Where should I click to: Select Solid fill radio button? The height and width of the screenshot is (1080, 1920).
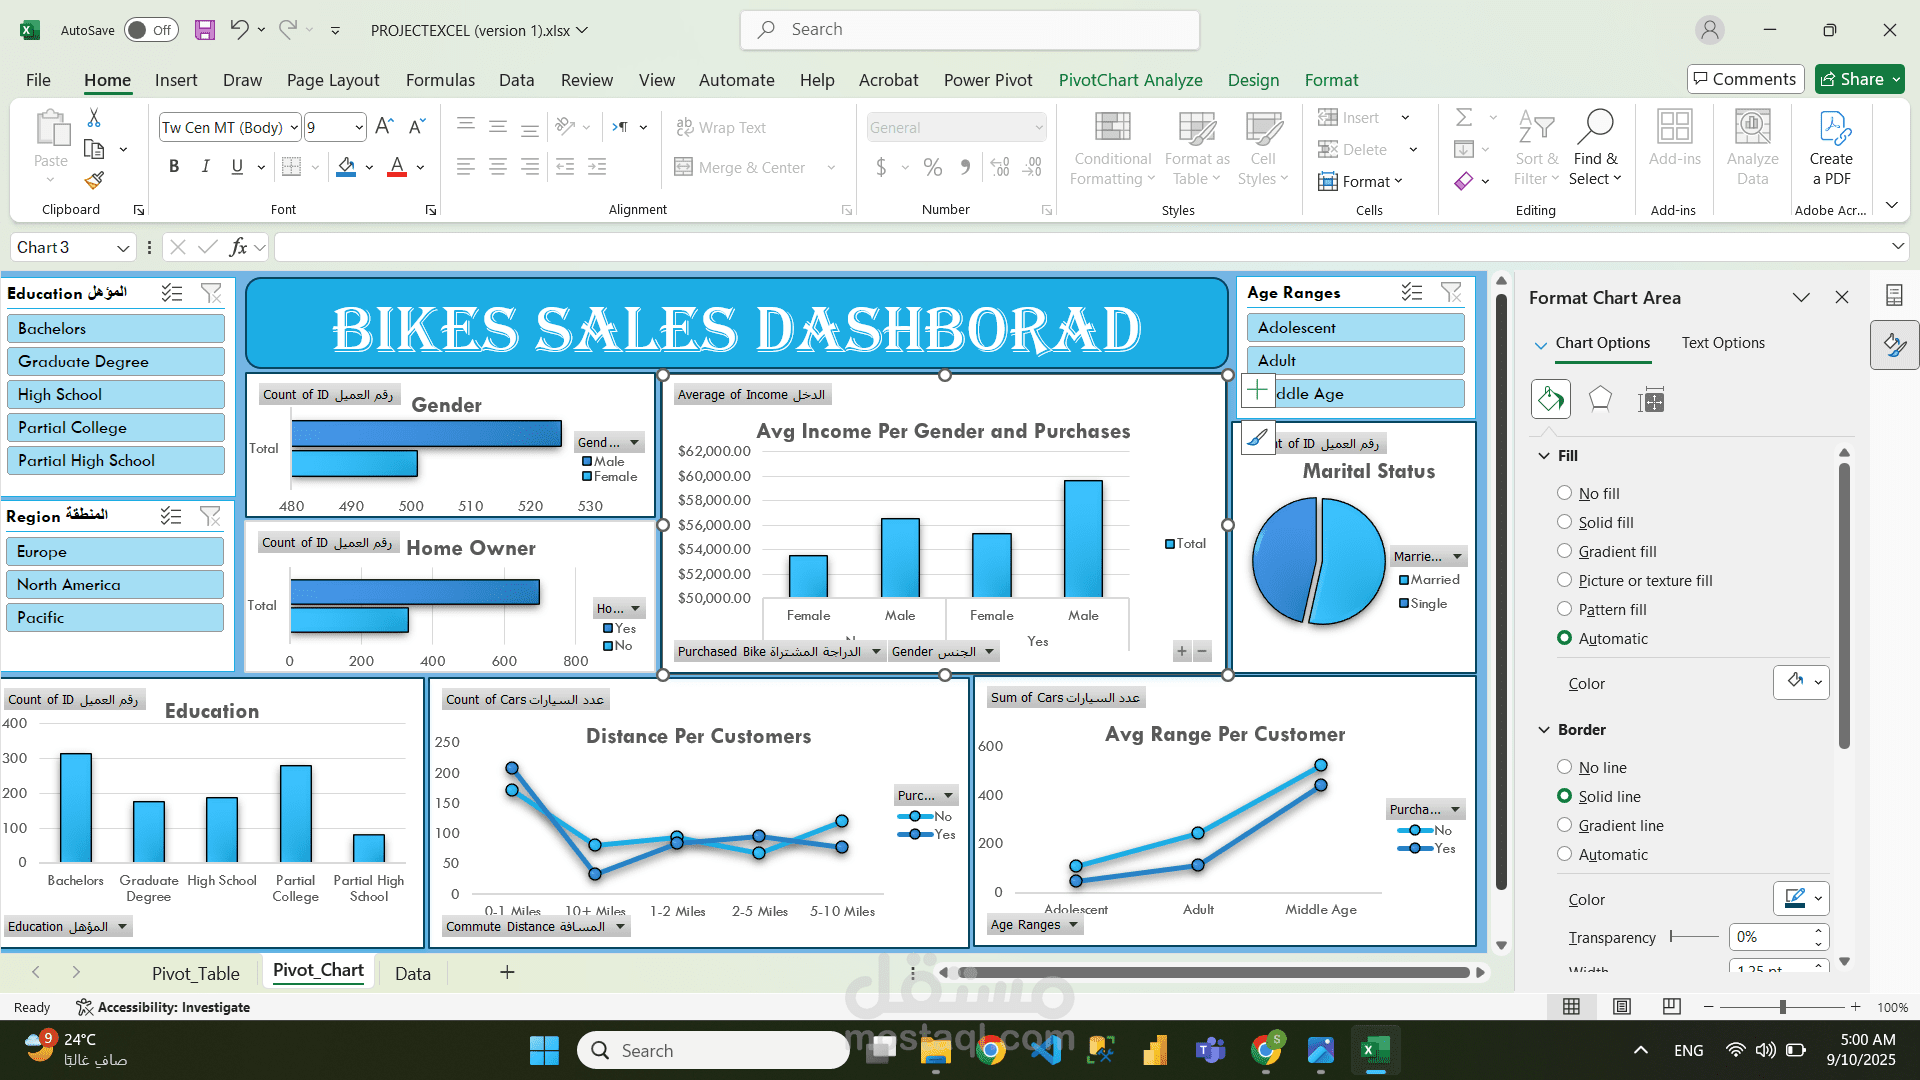(1565, 522)
